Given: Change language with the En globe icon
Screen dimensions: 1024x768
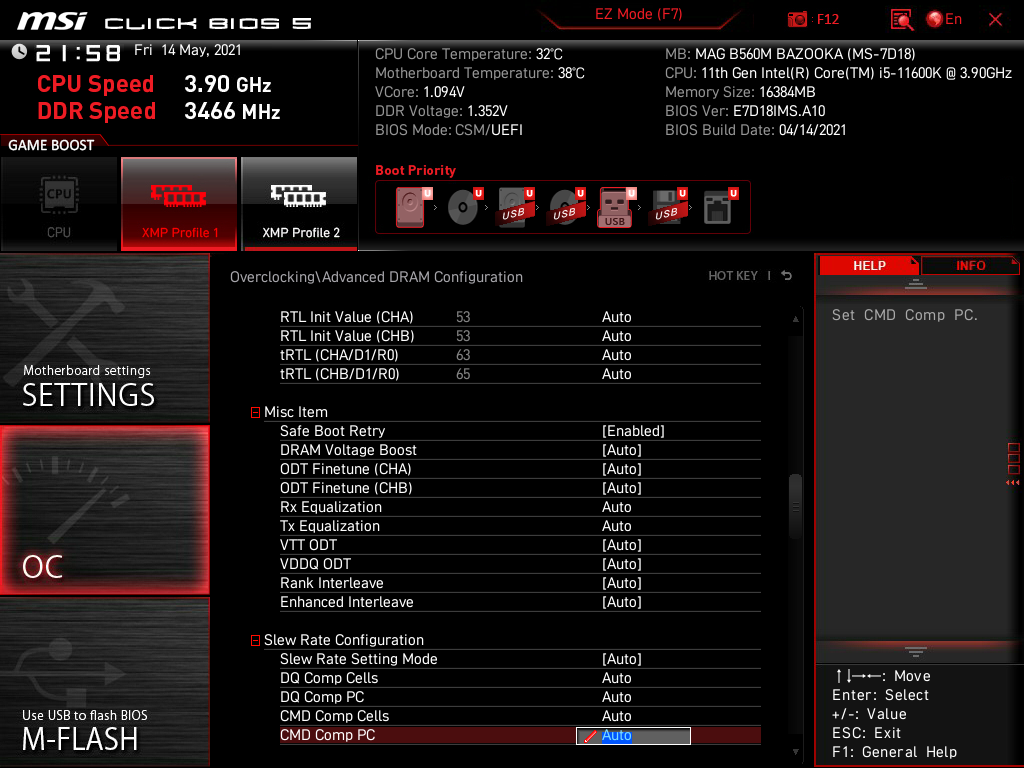Looking at the screenshot, I should click(944, 20).
